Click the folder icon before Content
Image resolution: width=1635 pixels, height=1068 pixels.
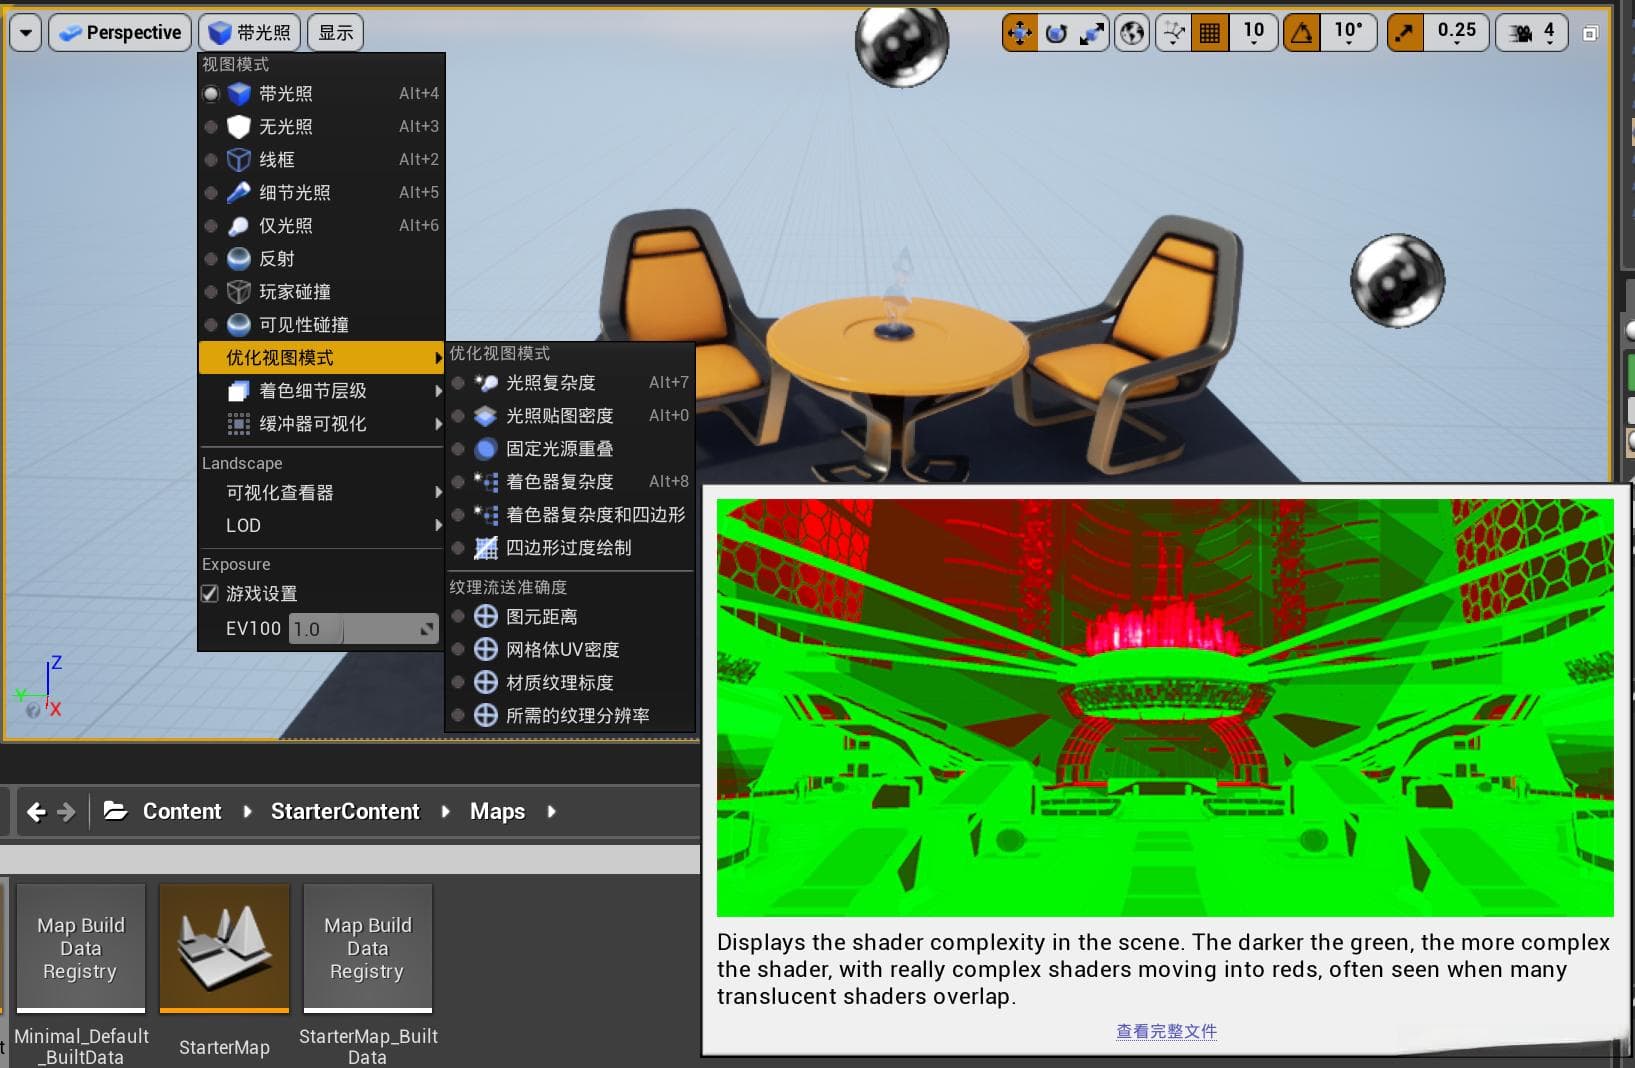(x=116, y=811)
